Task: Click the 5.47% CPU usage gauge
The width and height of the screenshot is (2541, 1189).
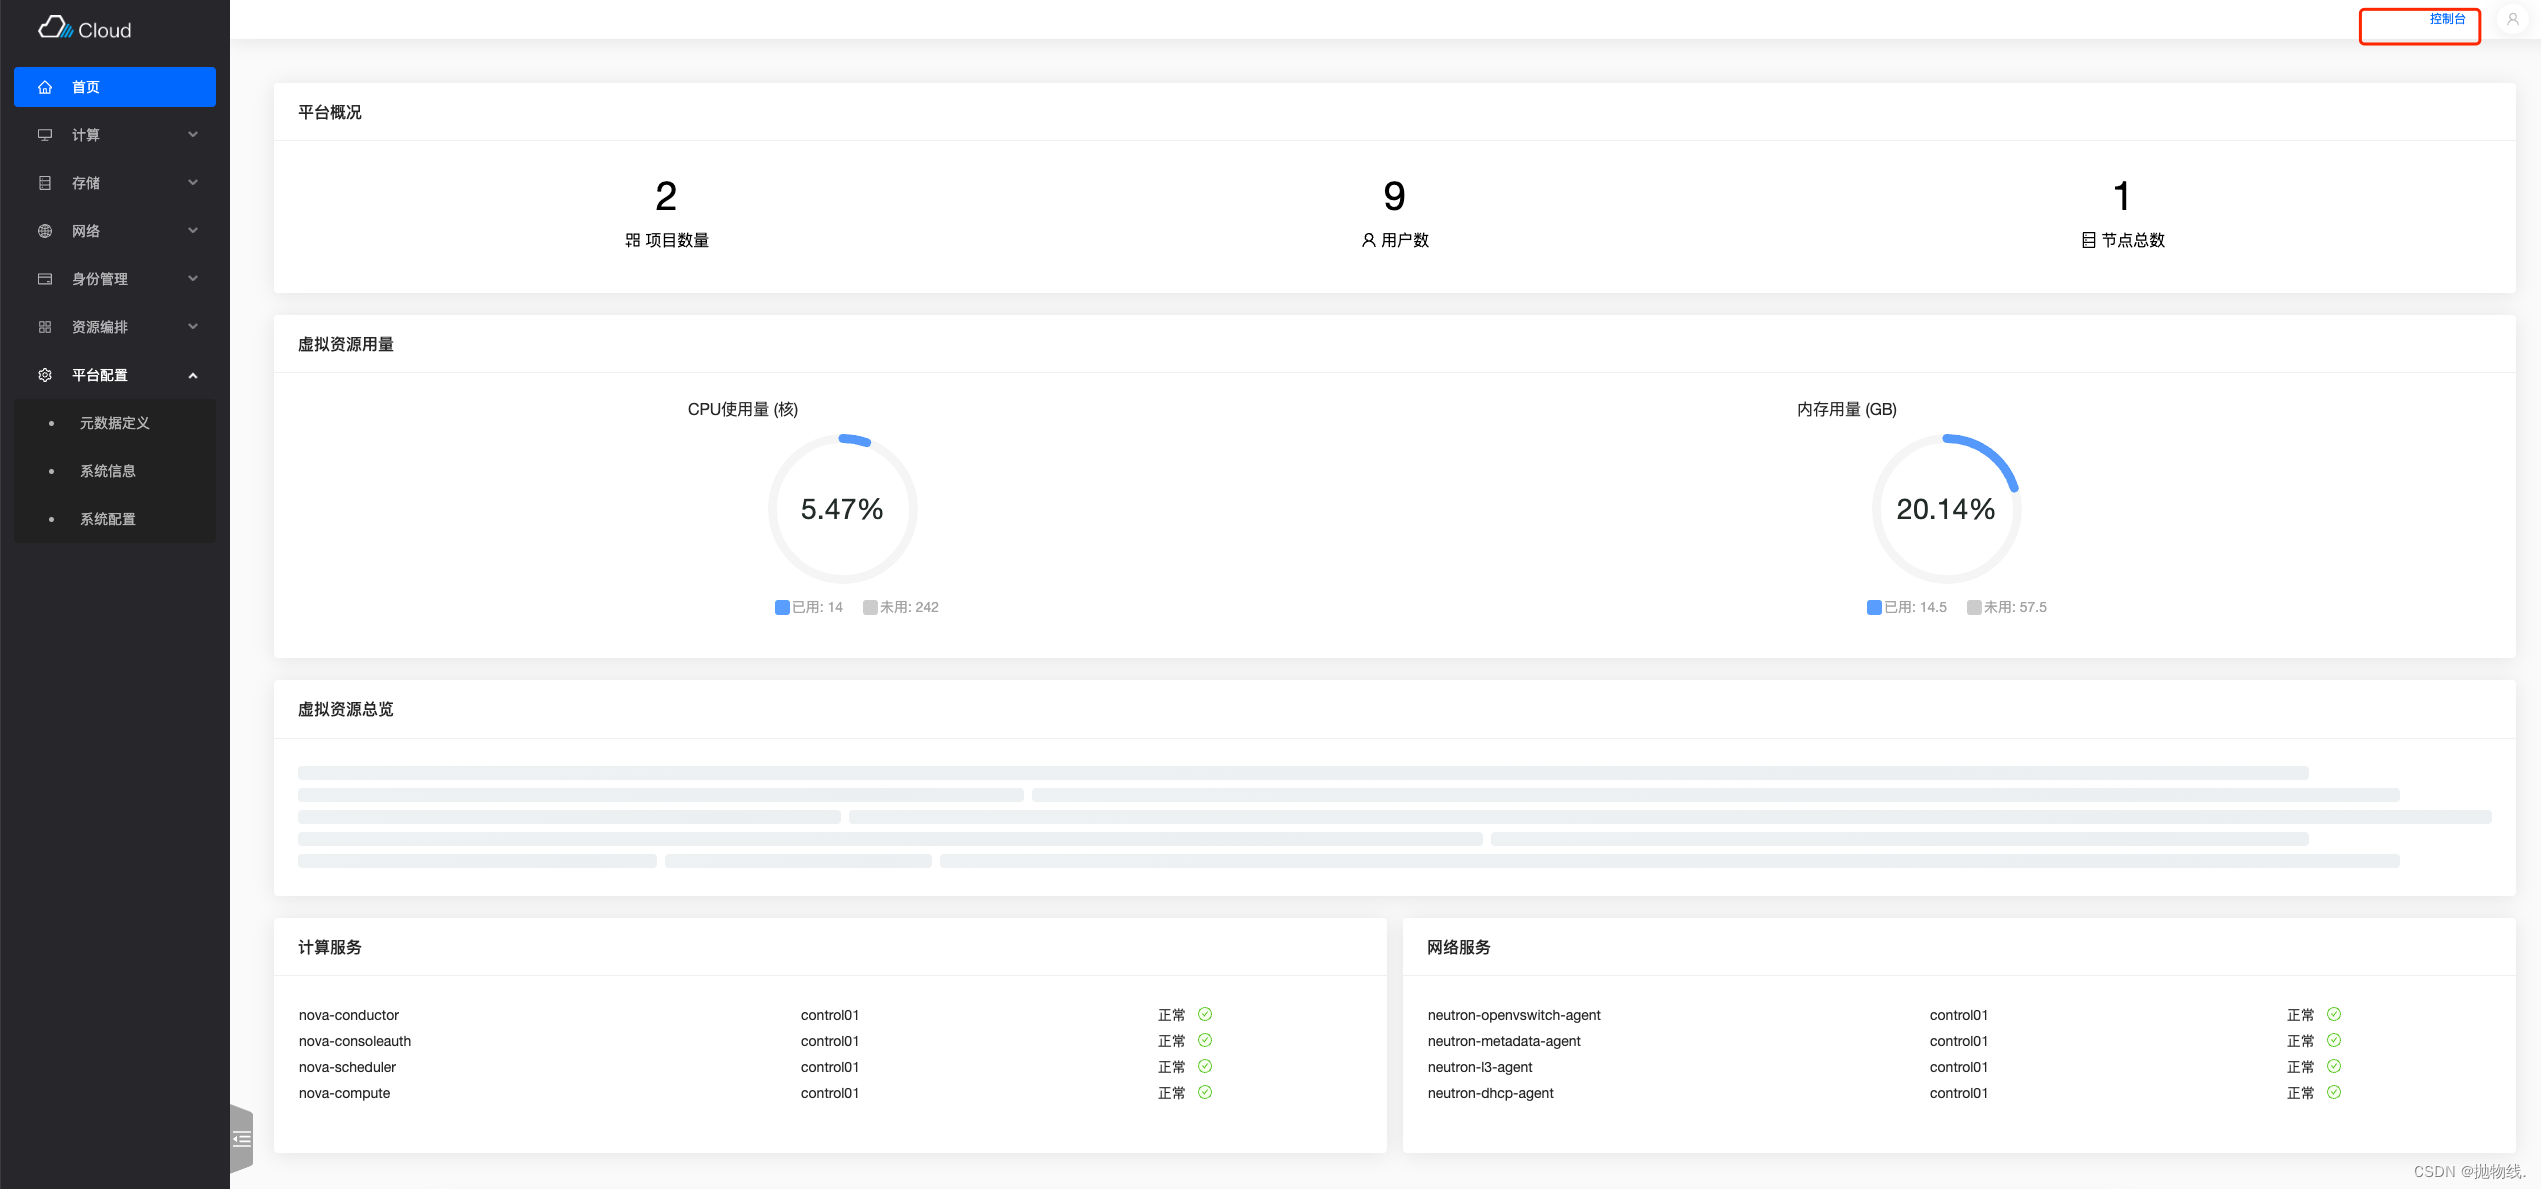Action: [842, 508]
